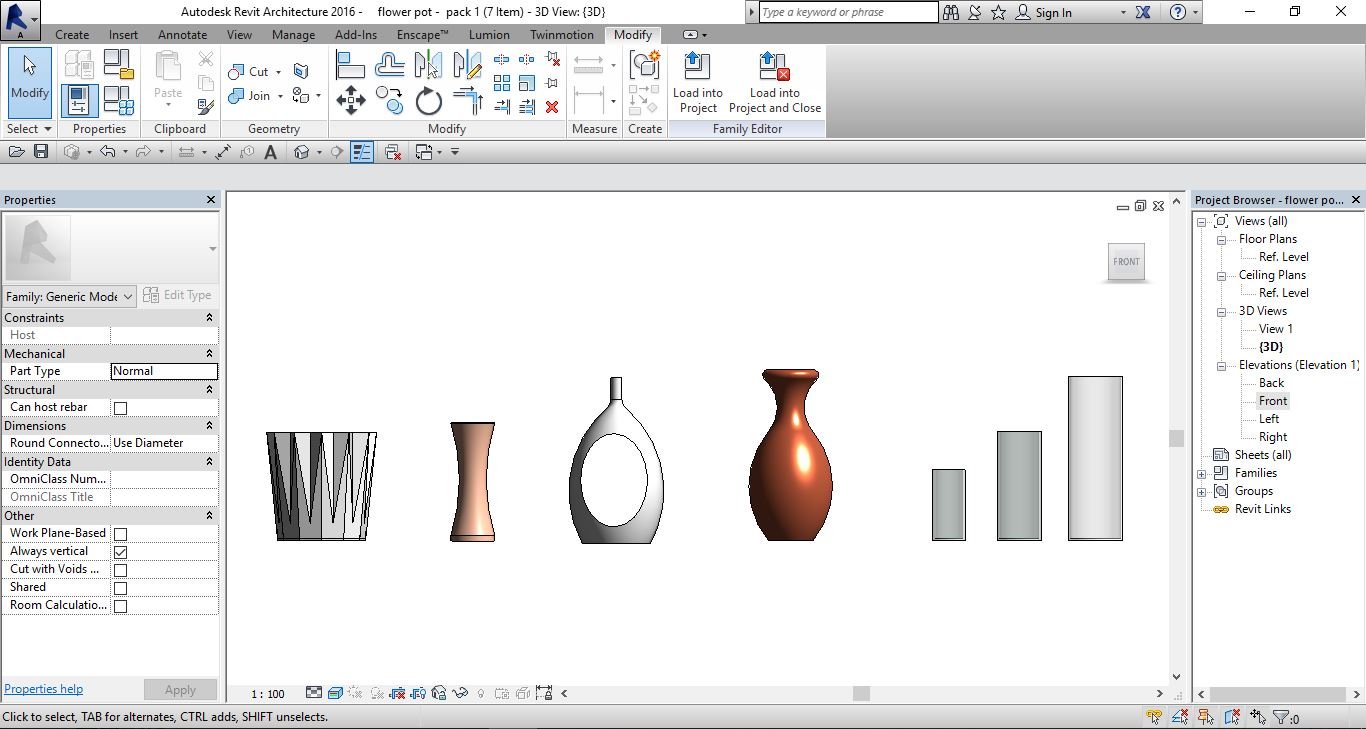Select the Move tool in the Modify panel

pyautogui.click(x=351, y=100)
